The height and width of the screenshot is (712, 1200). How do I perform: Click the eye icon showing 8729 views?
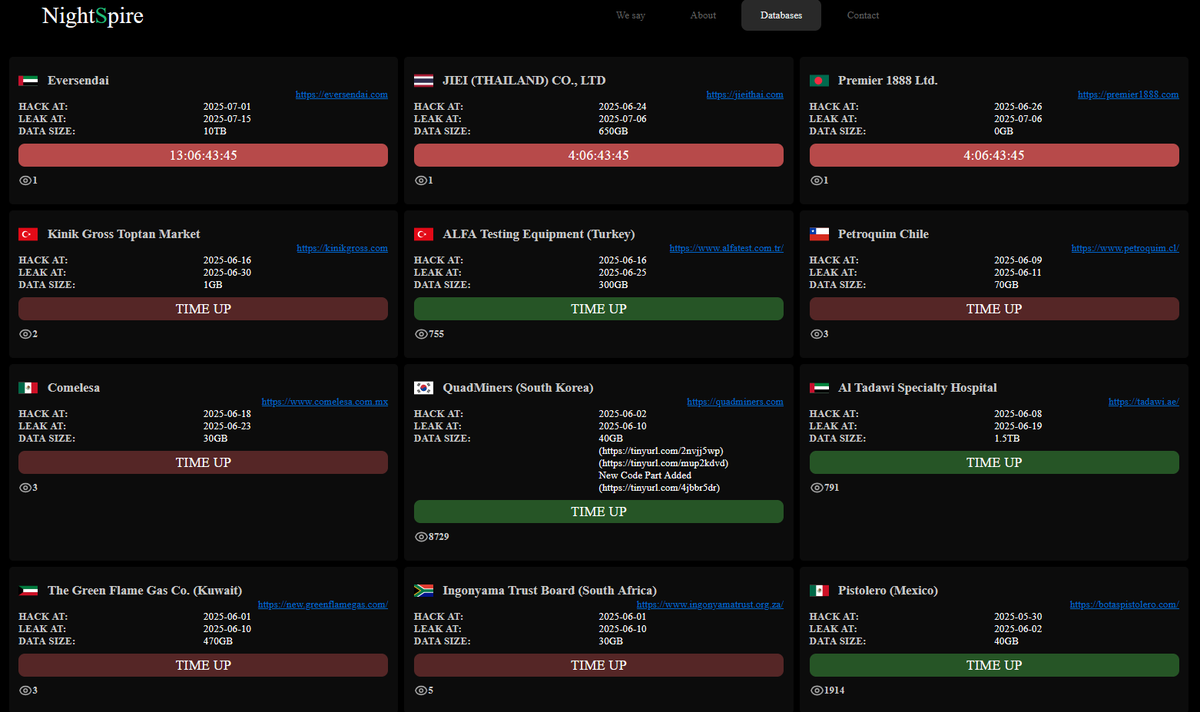point(421,537)
